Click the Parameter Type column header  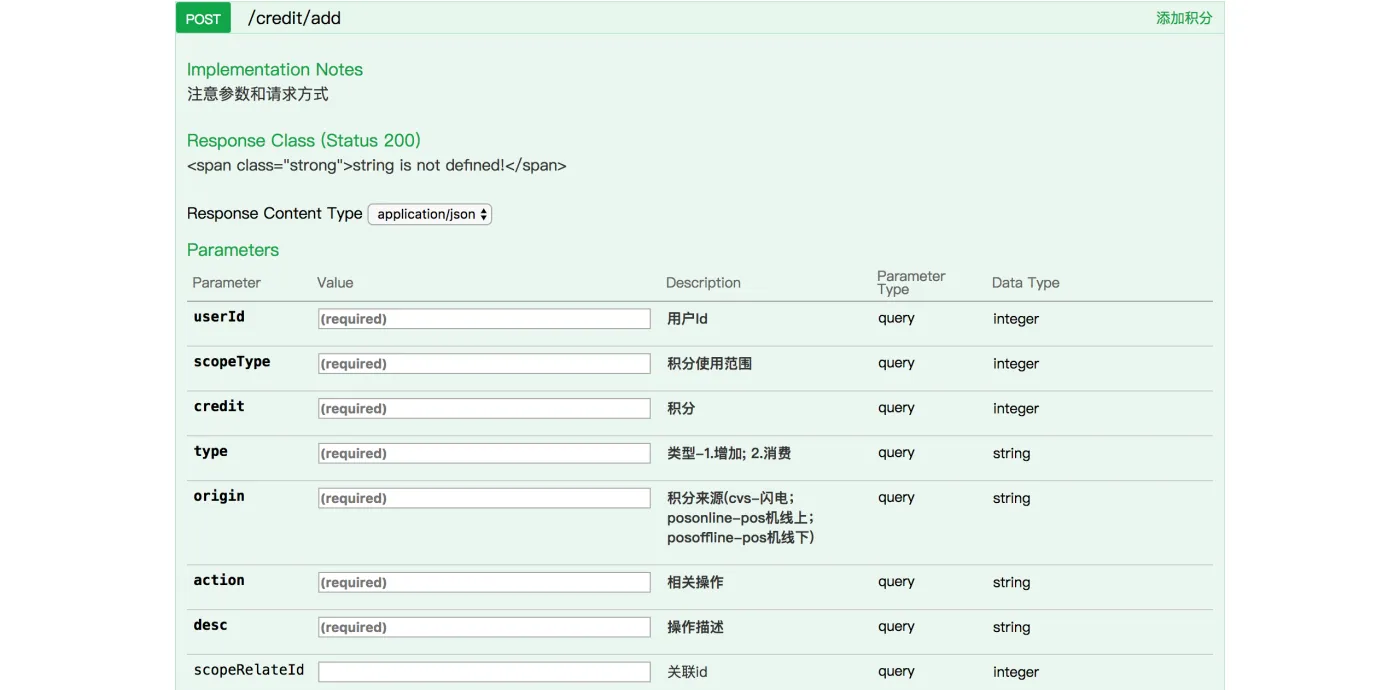(910, 282)
